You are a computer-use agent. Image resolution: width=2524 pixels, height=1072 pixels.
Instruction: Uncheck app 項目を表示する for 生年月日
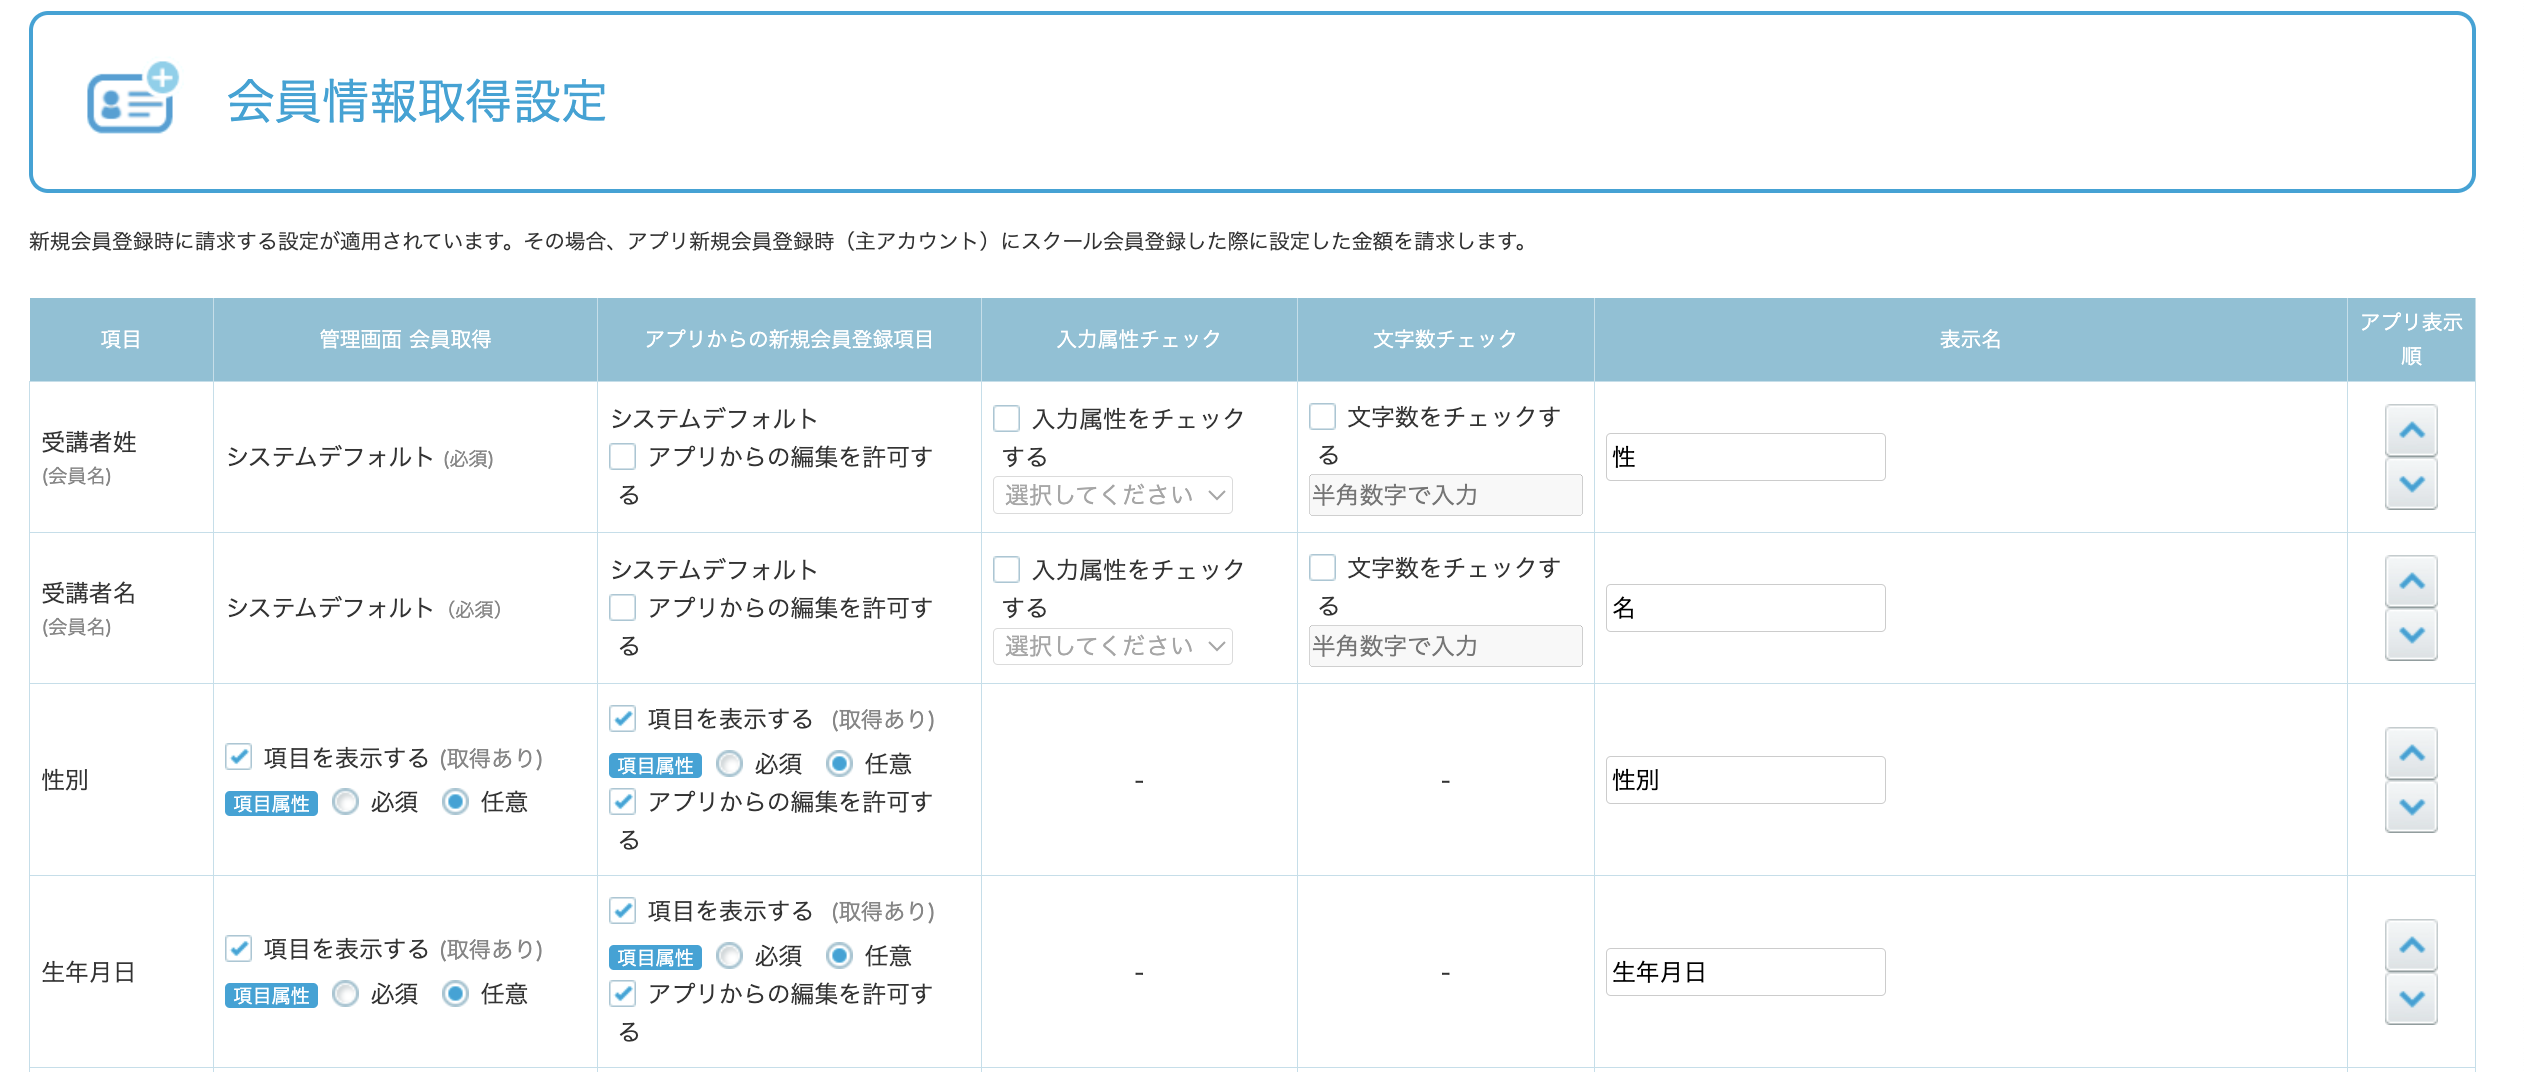pyautogui.click(x=623, y=910)
